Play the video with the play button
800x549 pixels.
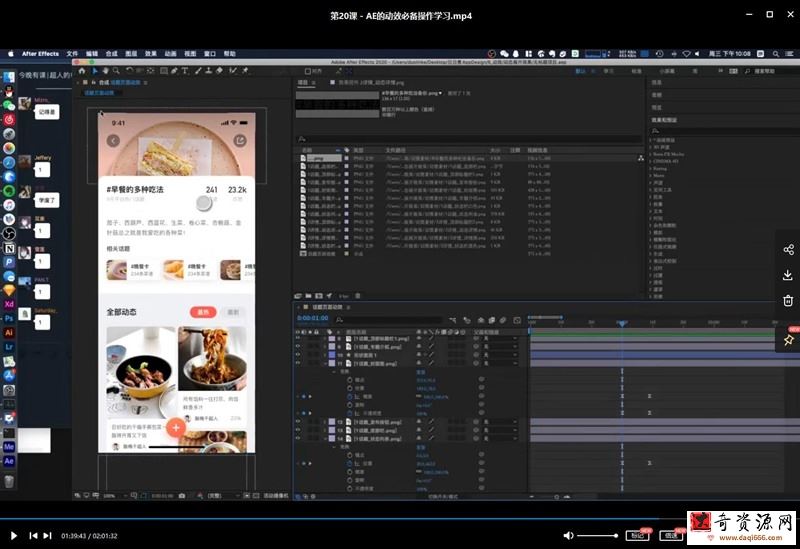click(x=14, y=535)
